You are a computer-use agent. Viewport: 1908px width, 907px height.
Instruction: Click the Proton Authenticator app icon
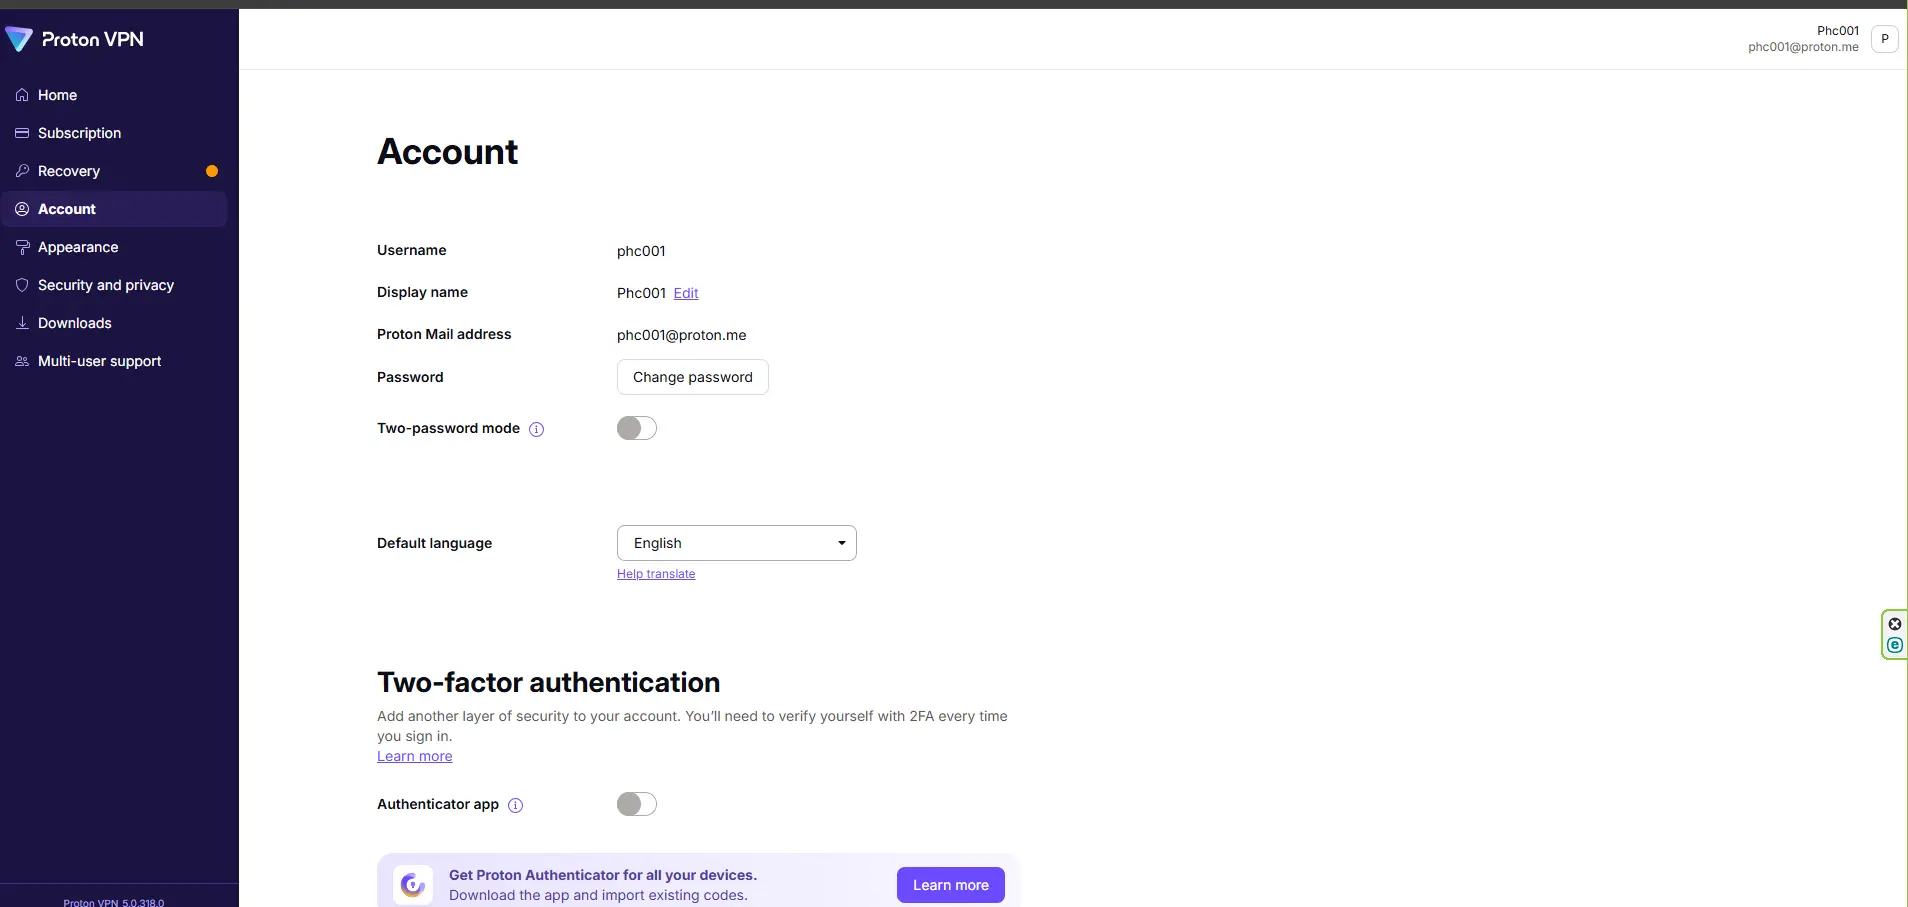413,885
